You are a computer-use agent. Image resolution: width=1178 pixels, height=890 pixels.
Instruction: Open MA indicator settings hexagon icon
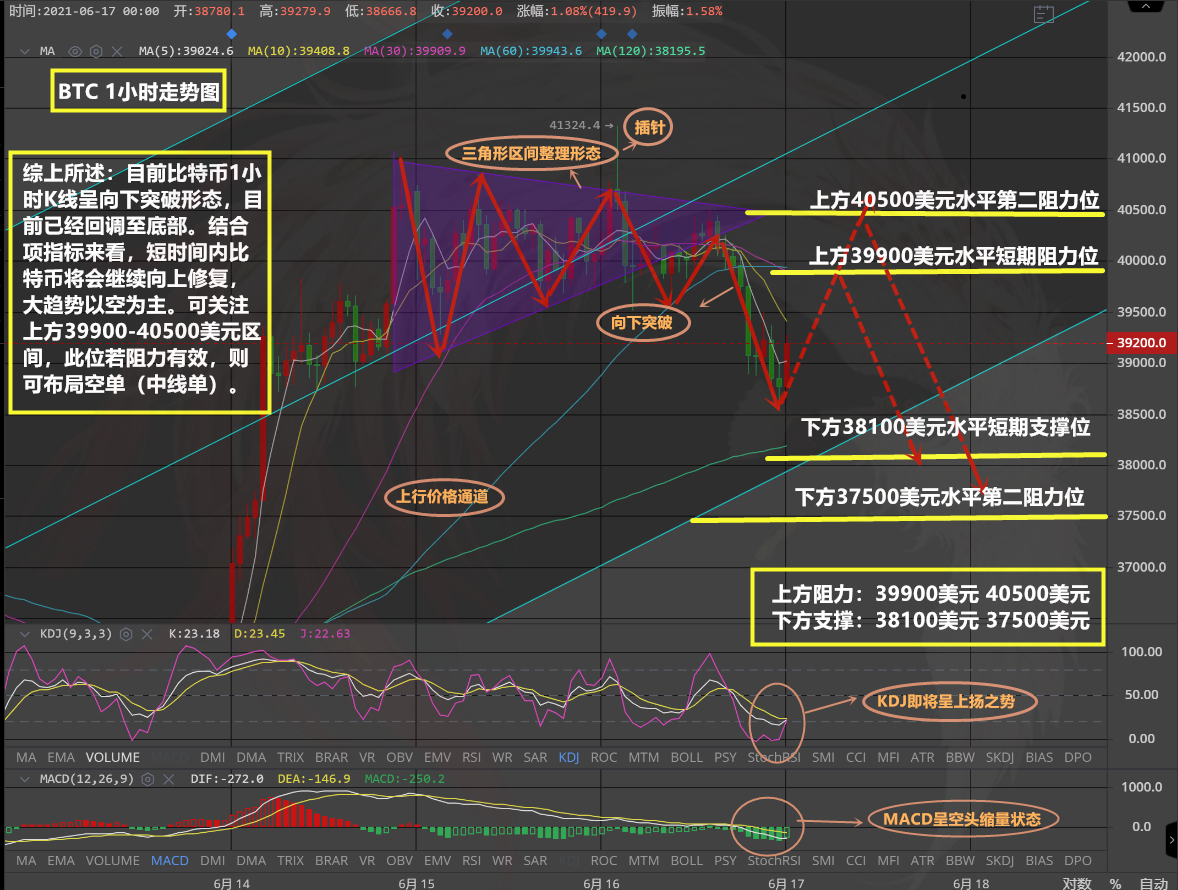point(96,51)
